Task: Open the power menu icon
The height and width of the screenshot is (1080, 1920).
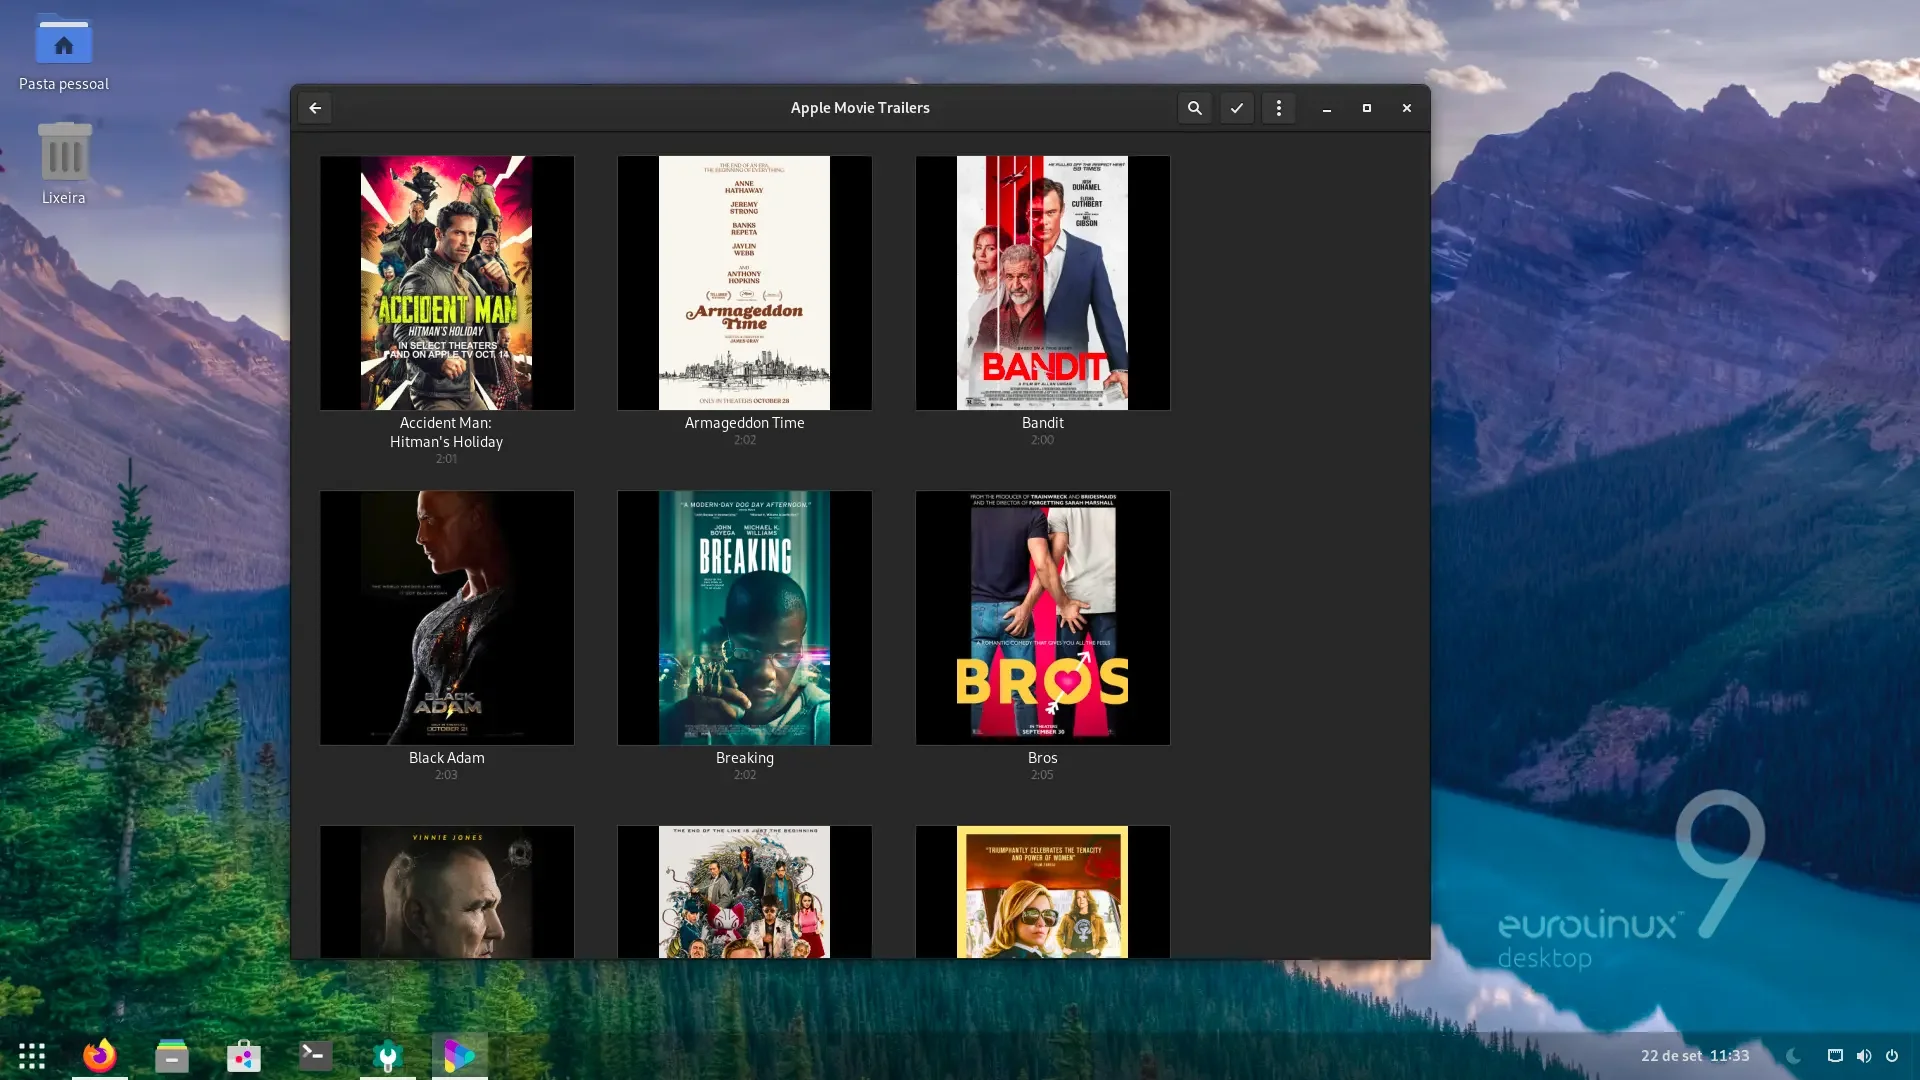Action: click(1892, 1056)
